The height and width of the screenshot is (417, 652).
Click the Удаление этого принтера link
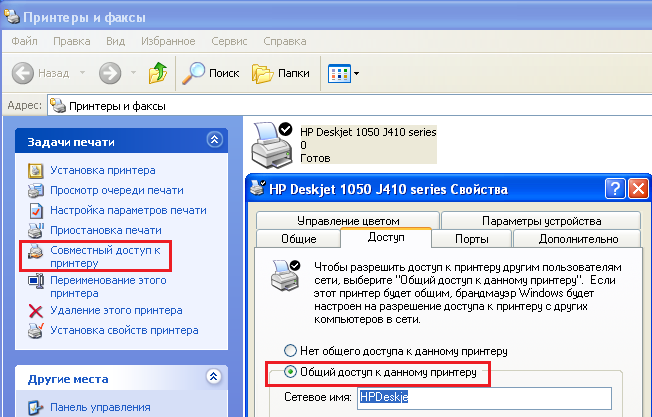(x=116, y=310)
